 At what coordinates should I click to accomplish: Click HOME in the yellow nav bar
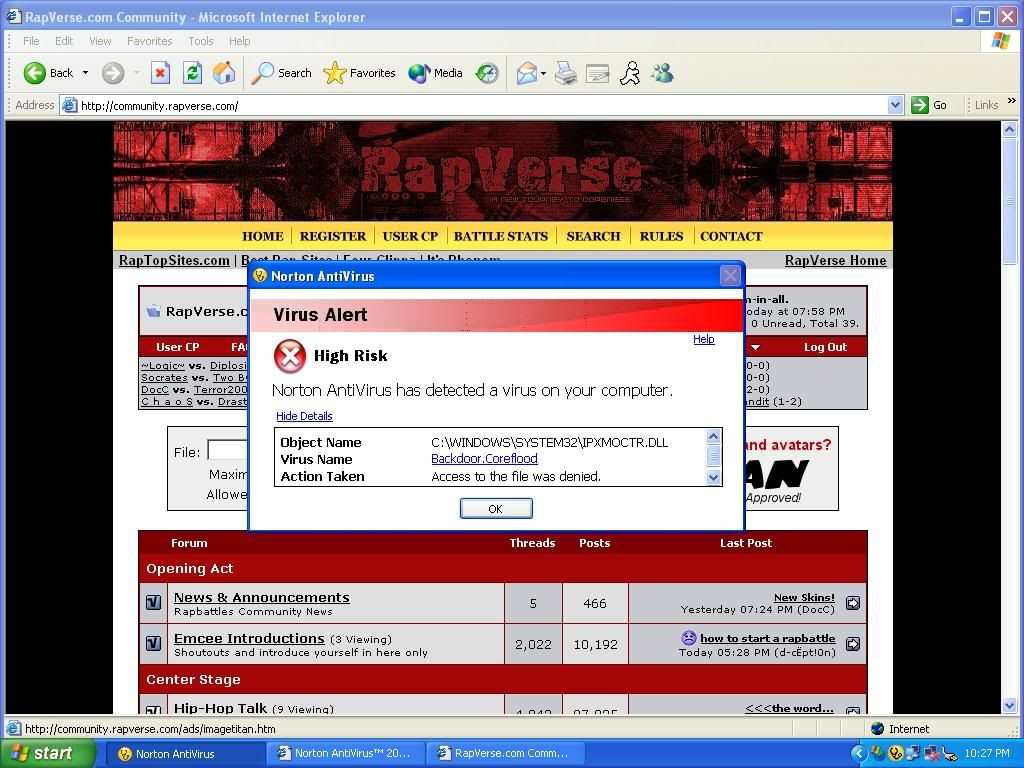263,236
